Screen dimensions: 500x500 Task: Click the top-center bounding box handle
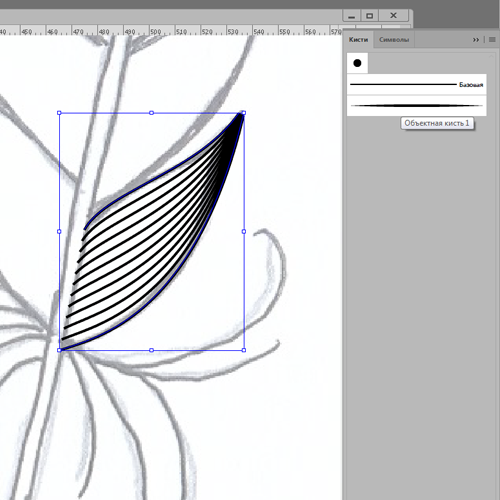click(151, 113)
